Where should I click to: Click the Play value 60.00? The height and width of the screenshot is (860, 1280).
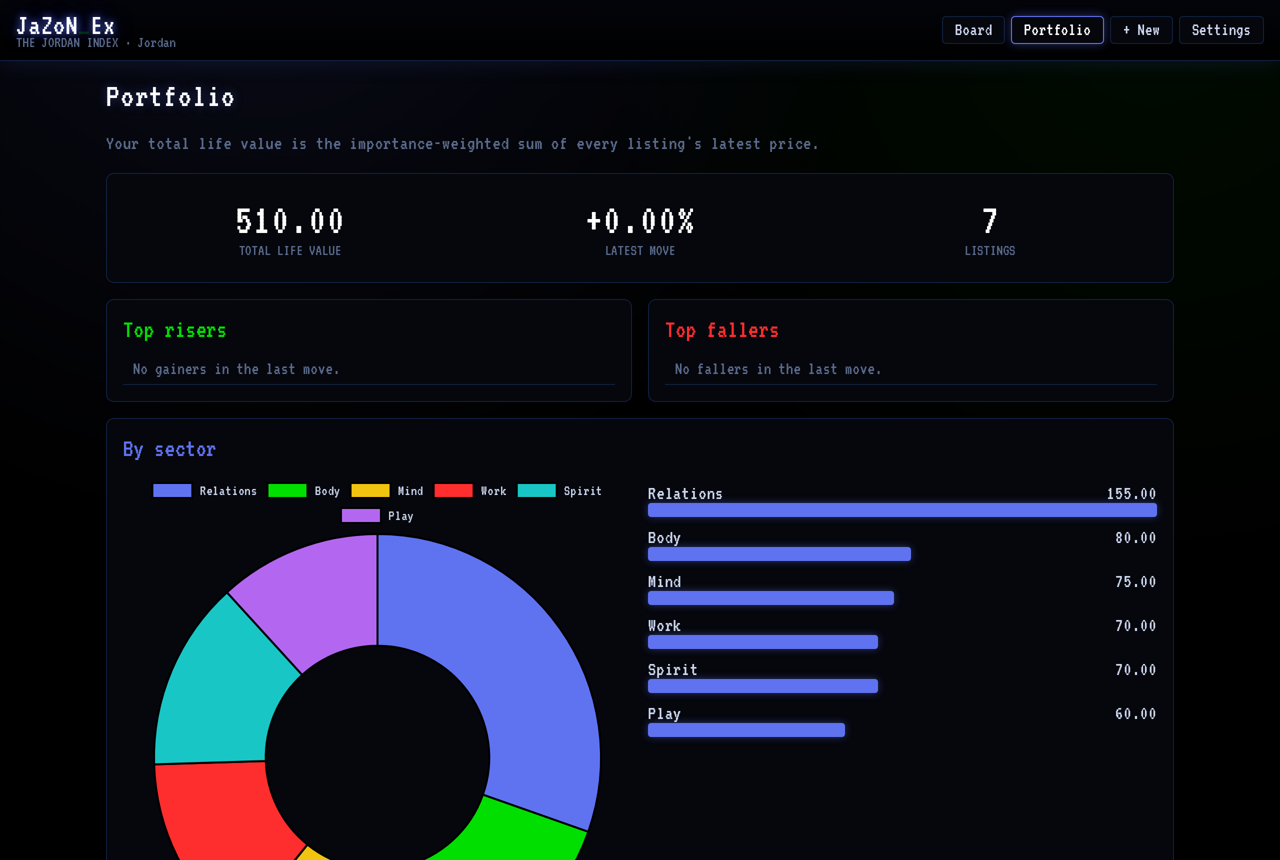(1136, 714)
